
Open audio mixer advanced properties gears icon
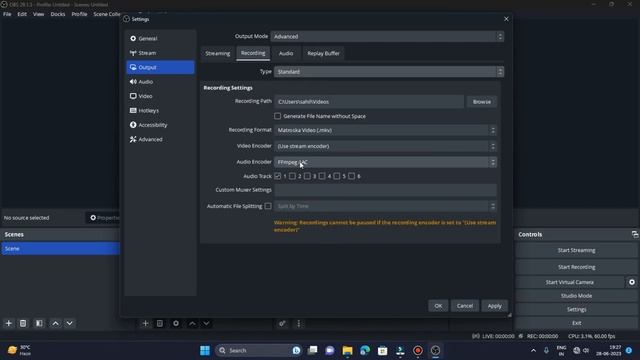click(x=282, y=323)
